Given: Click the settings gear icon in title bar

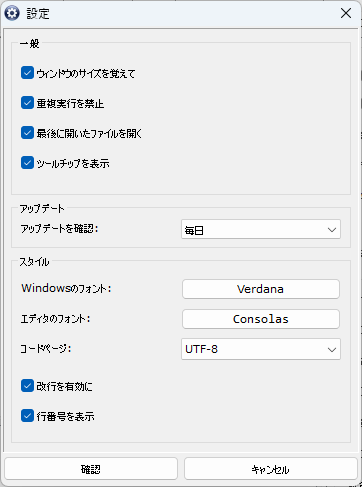Looking at the screenshot, I should point(12,14).
